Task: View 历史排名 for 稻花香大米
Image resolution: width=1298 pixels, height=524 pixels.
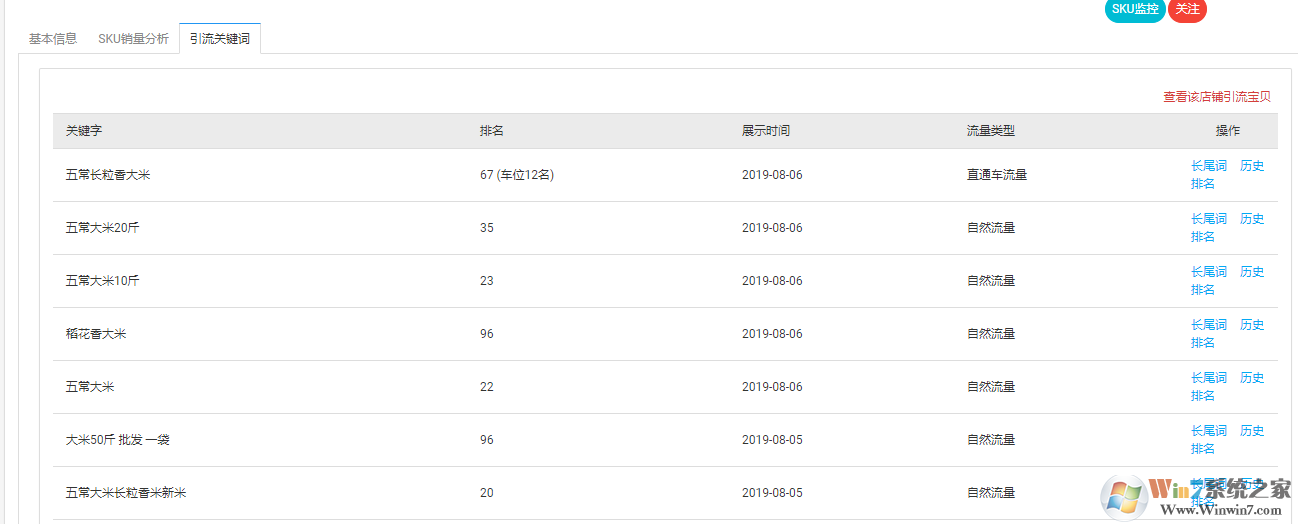Action: click(x=1251, y=325)
